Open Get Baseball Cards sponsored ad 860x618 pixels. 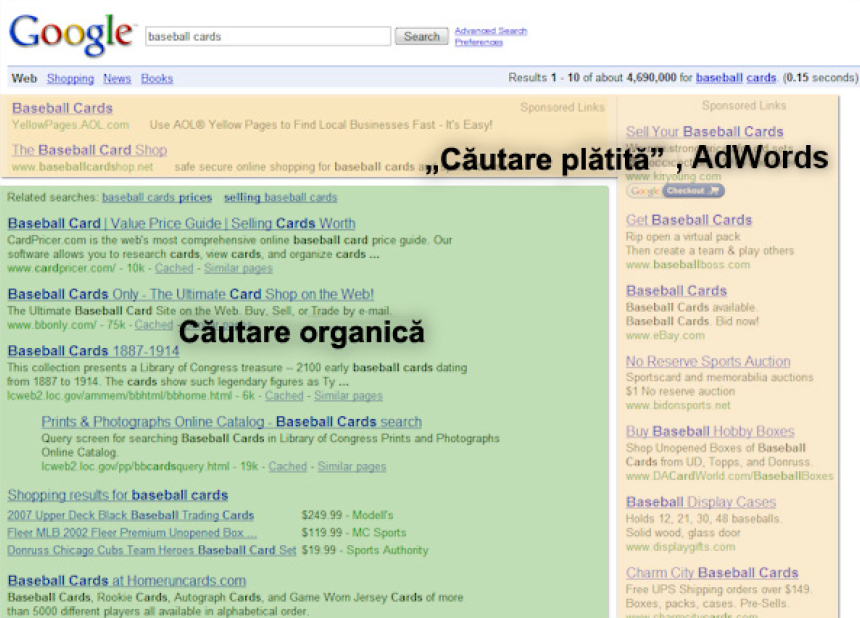(x=689, y=220)
